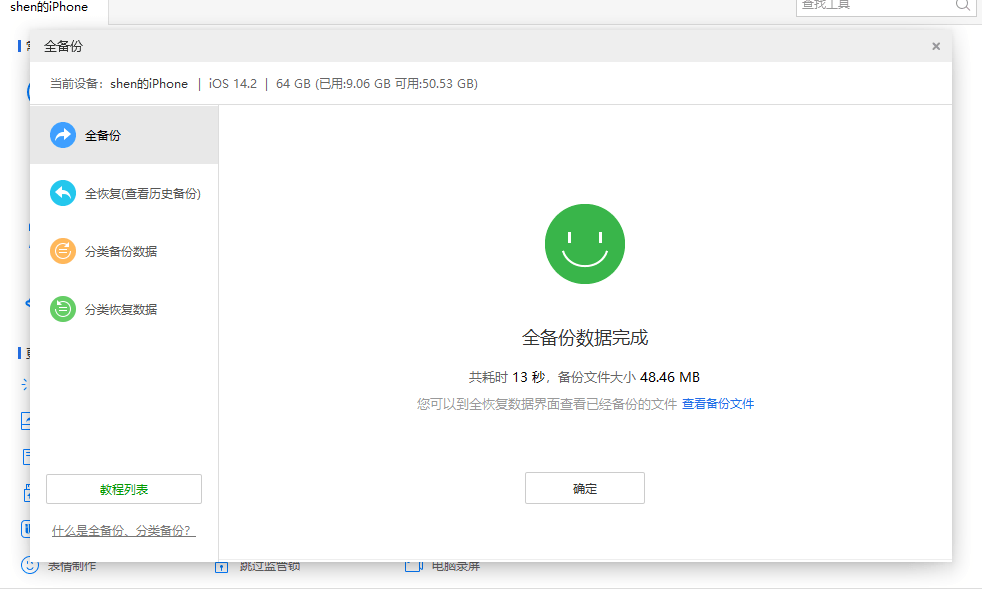The height and width of the screenshot is (592, 982).
Task: Open 电脑录屏 tool icon in background
Action: click(x=413, y=566)
